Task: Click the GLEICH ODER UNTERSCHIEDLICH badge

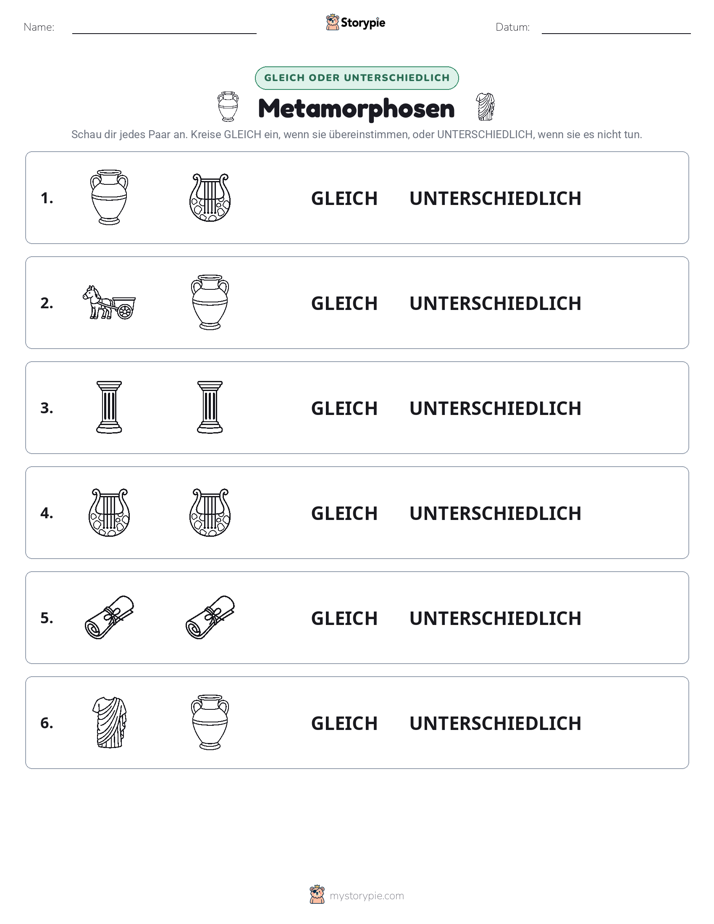Action: pyautogui.click(x=356, y=78)
